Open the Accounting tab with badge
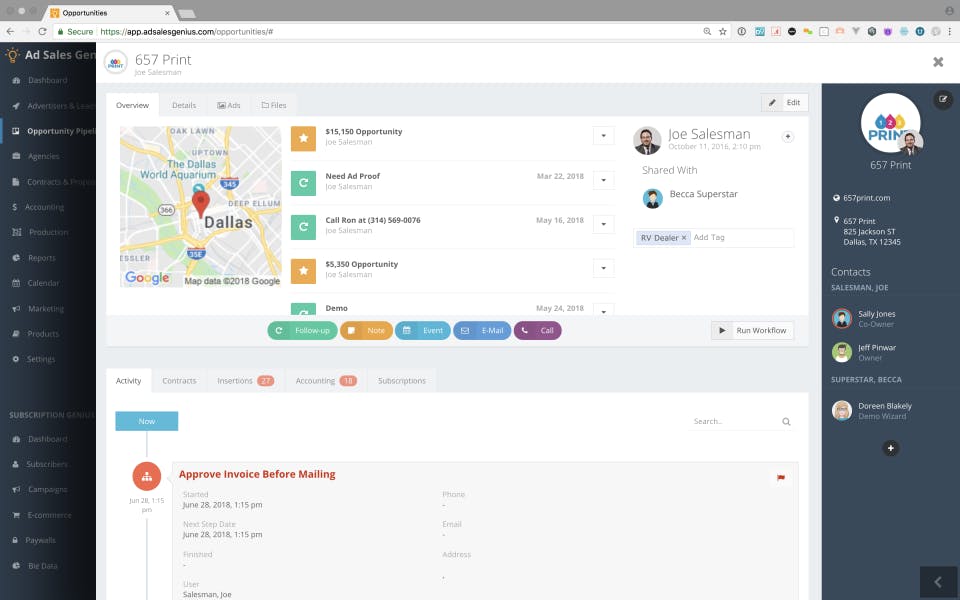960x600 pixels. point(326,381)
